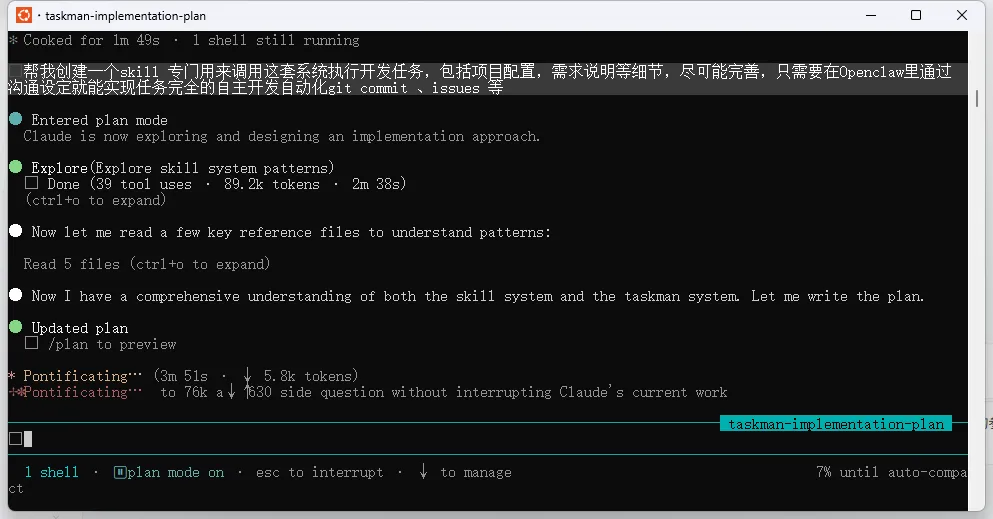Click the Ubuntu icon in the title bar
This screenshot has height=519, width=993.
24,15
